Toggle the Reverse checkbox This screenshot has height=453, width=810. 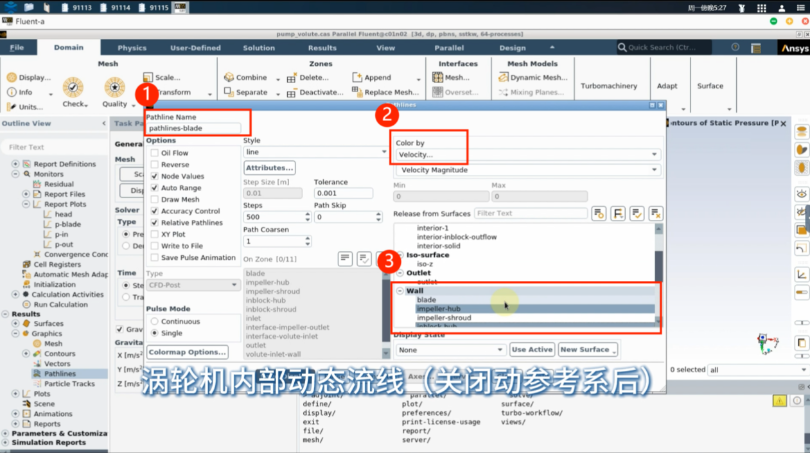coord(154,164)
